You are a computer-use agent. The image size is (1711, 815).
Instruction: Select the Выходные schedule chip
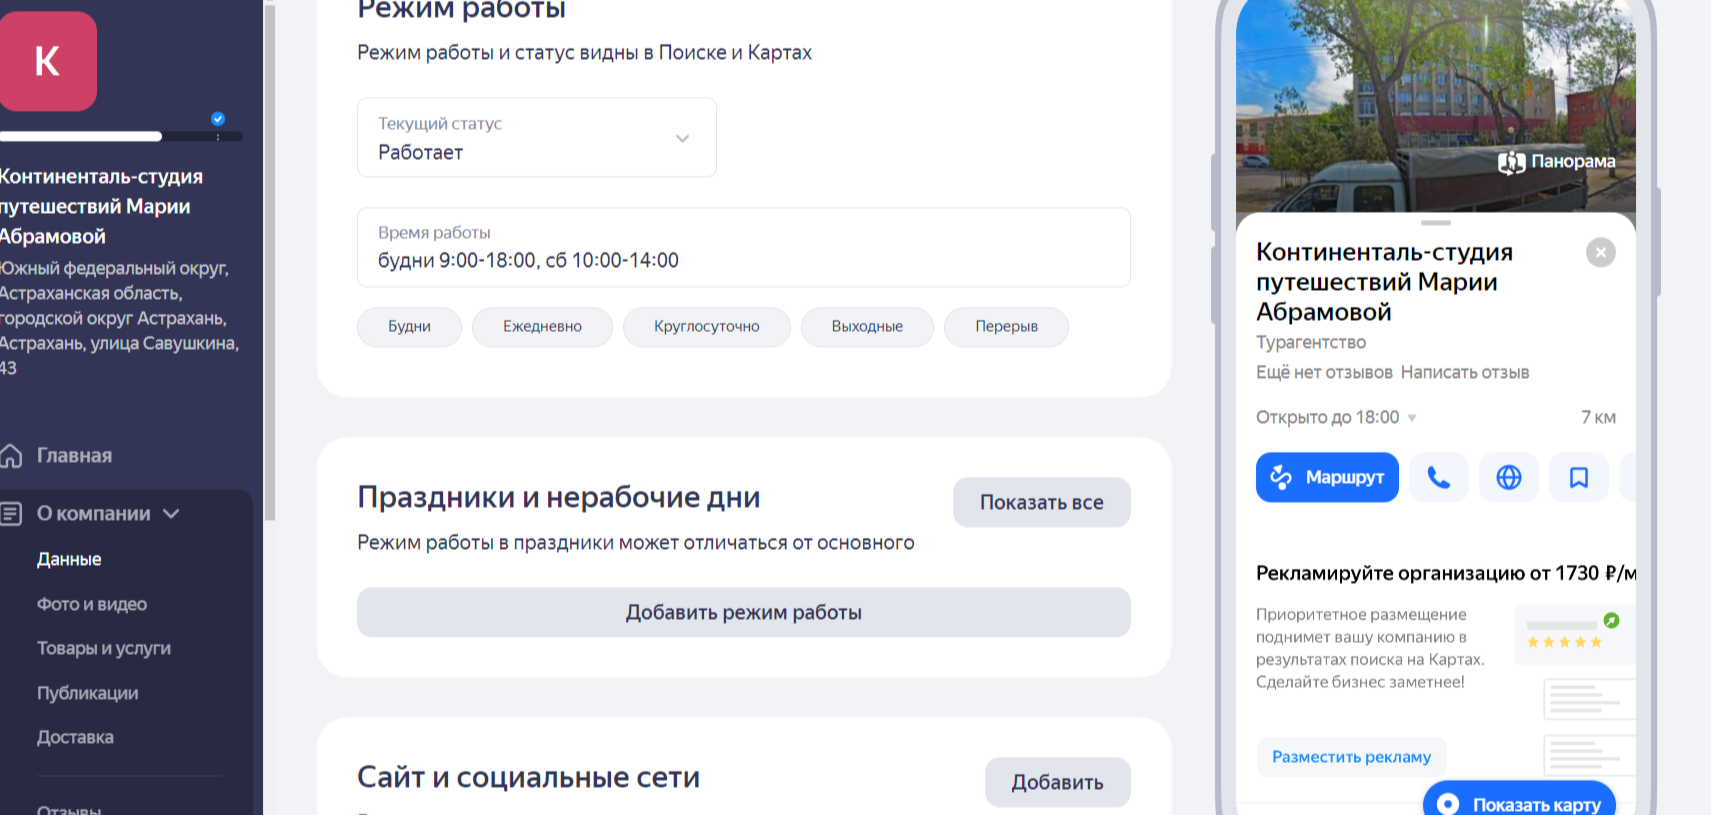point(866,327)
